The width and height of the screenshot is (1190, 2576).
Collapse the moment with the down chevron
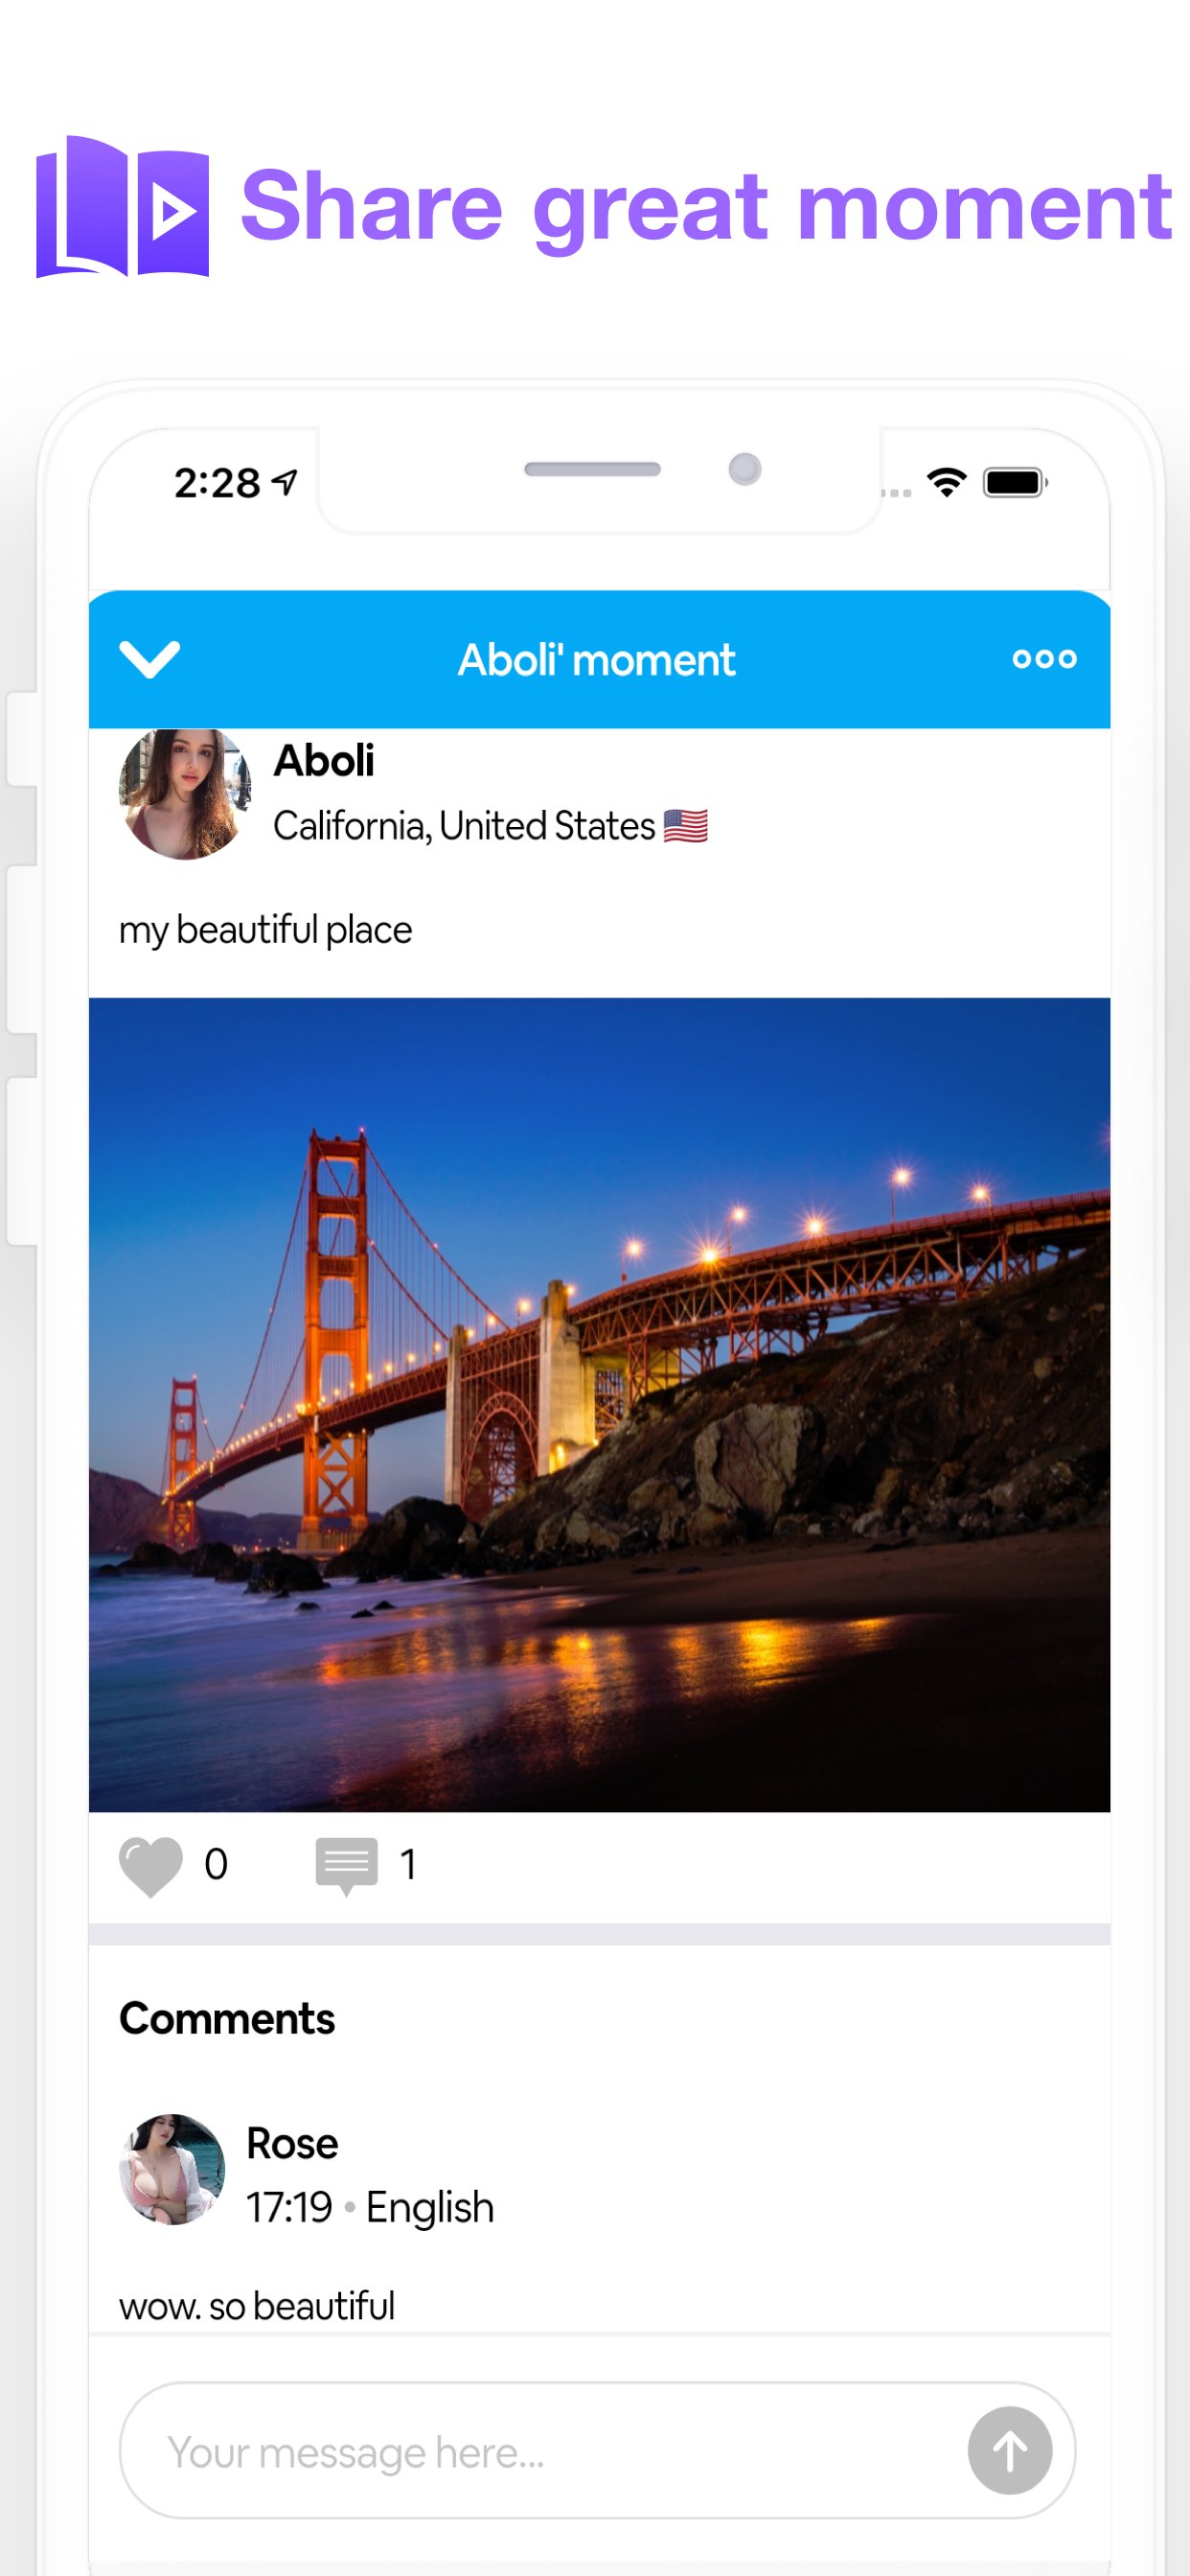(149, 659)
